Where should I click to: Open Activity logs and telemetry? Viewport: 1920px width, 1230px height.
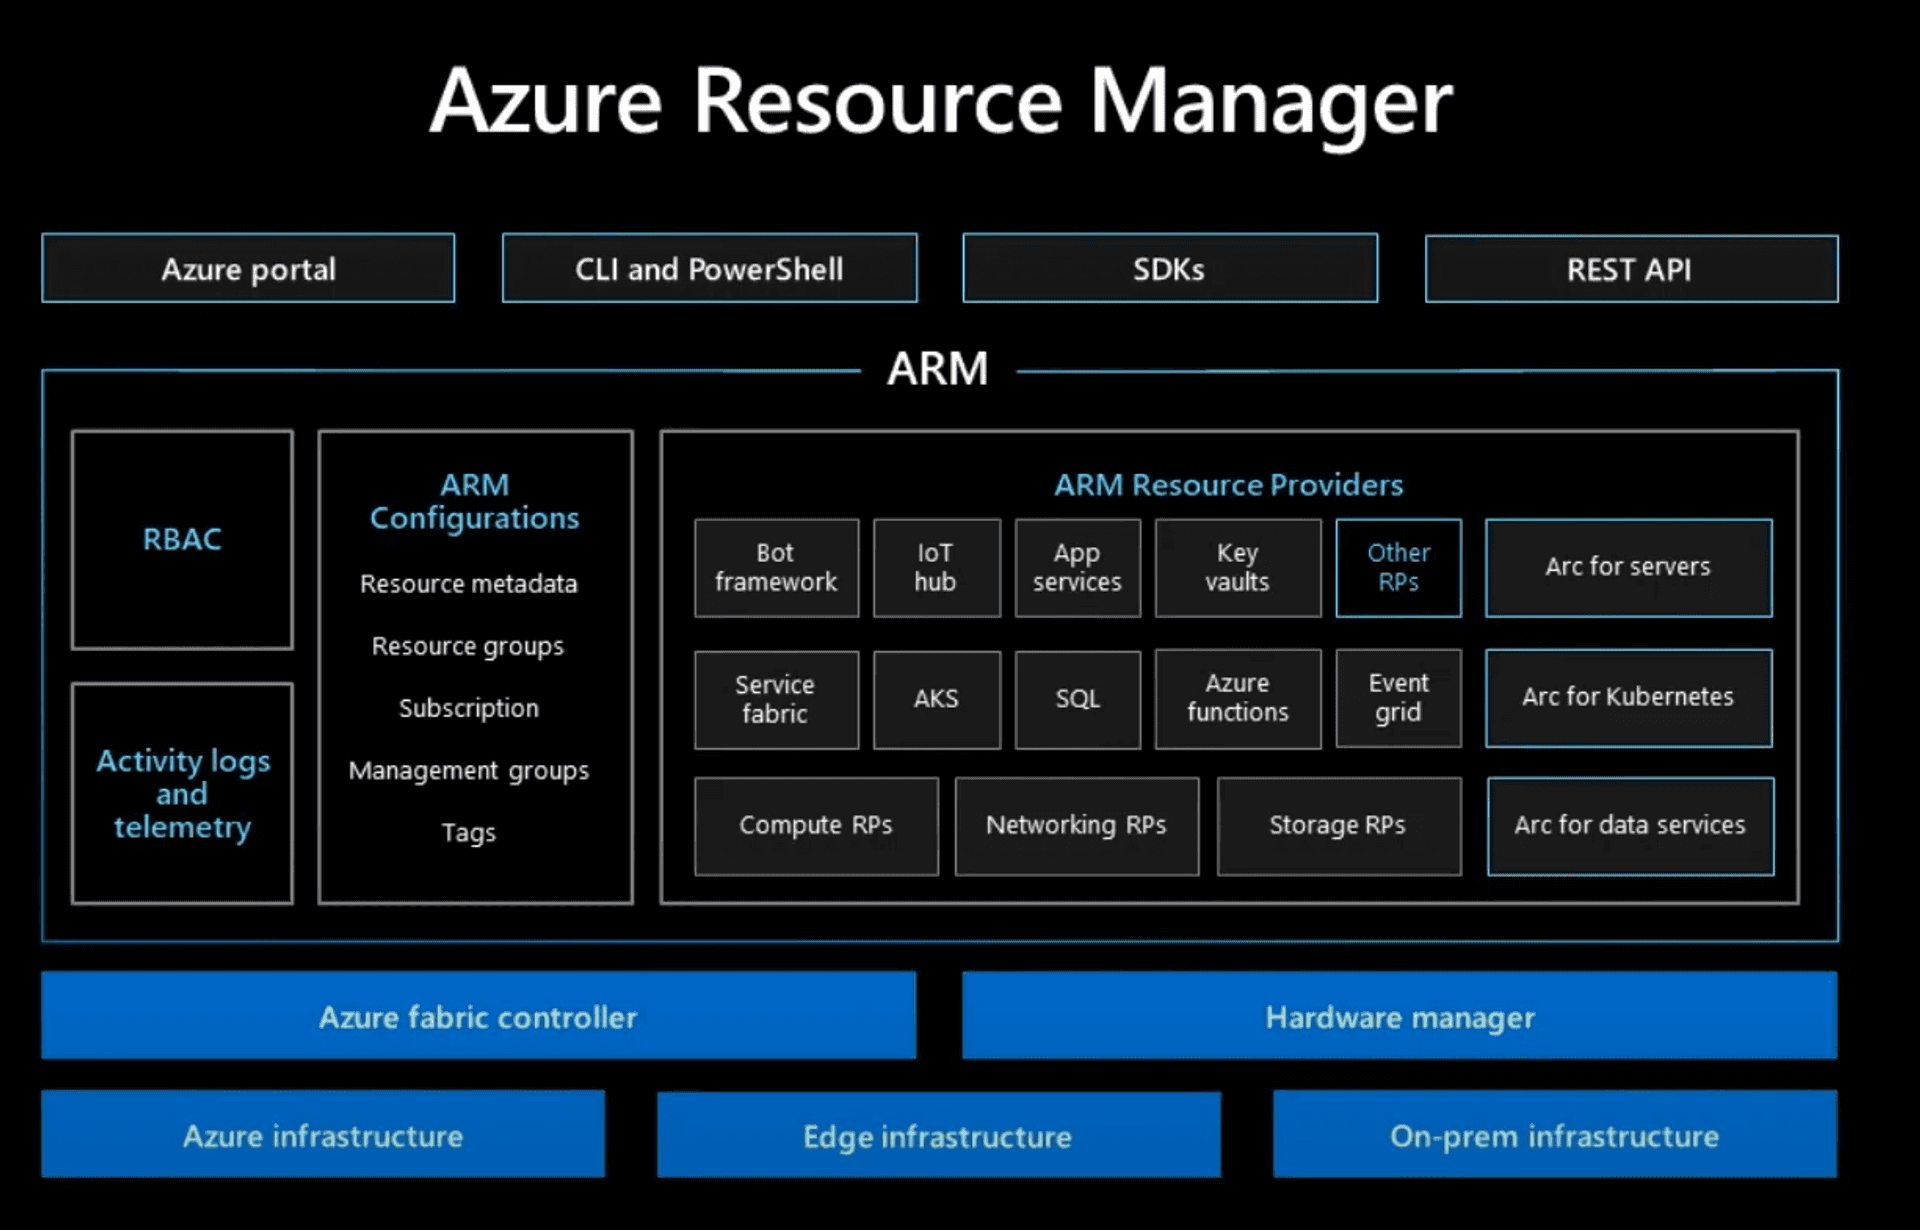tap(181, 793)
